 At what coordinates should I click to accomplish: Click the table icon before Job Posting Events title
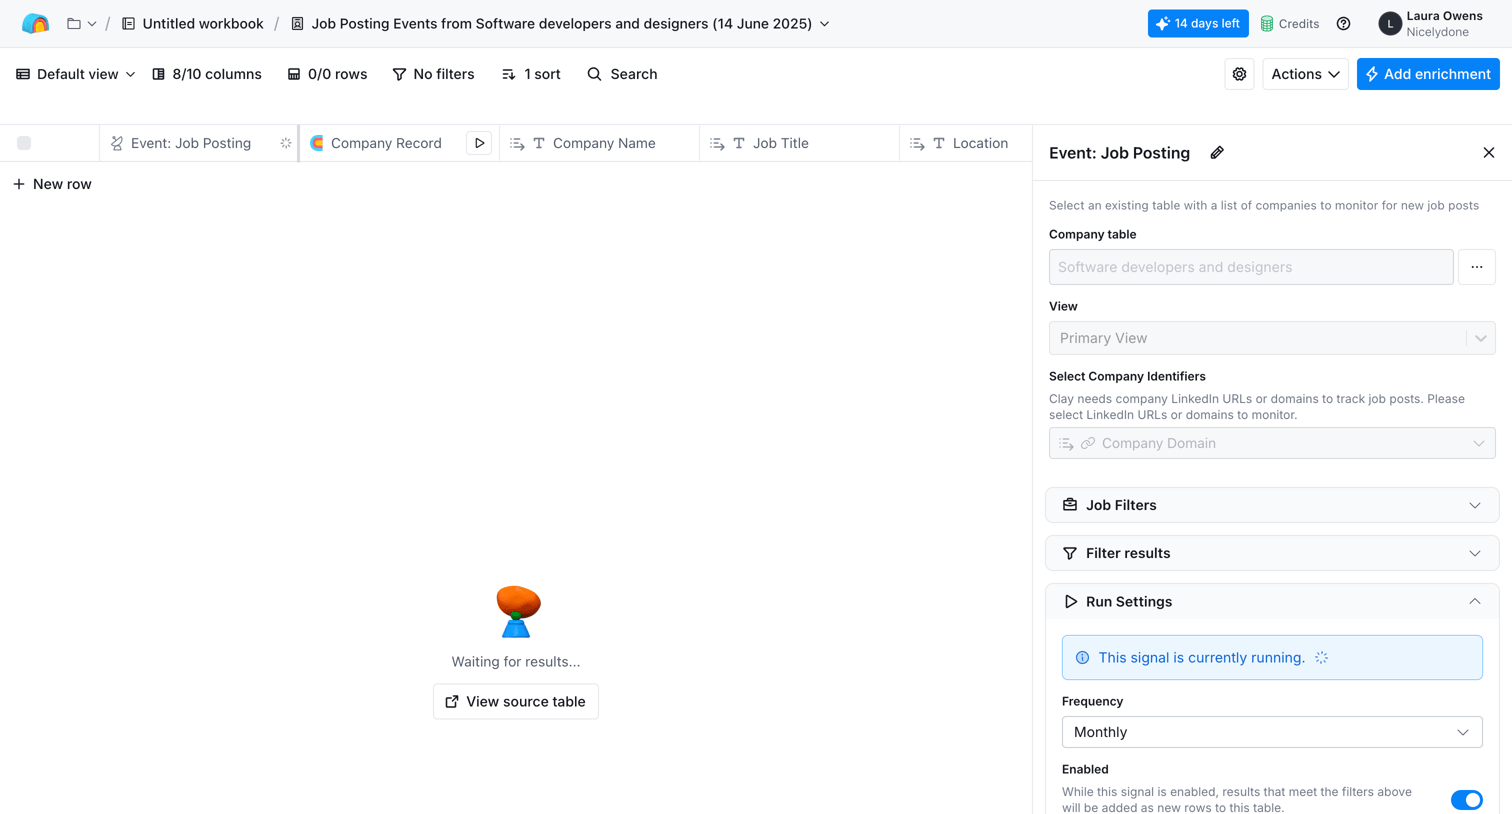coord(297,23)
